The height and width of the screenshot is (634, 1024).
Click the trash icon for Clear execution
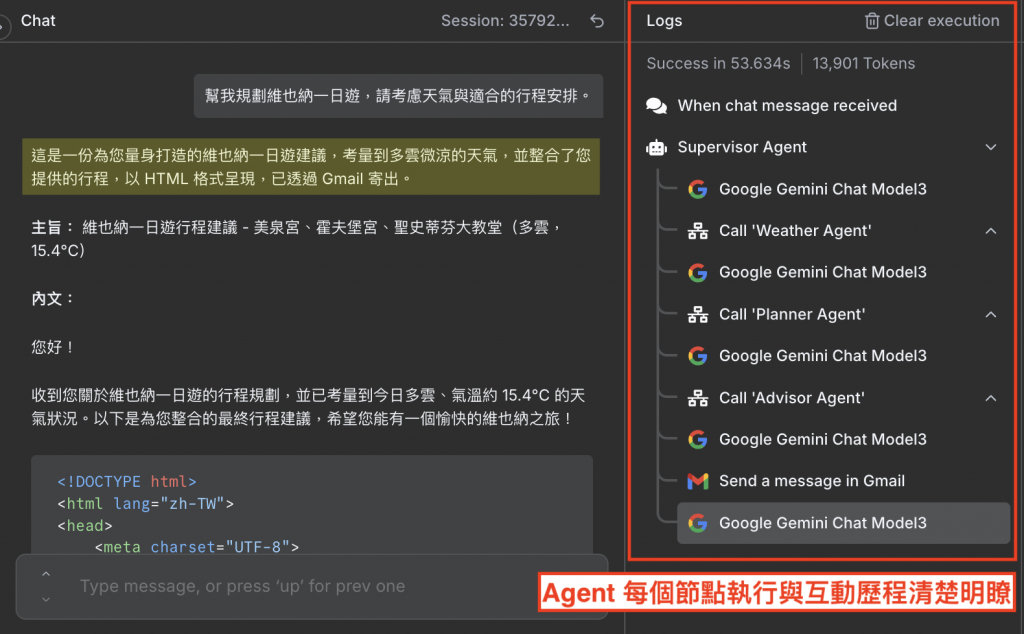(x=872, y=21)
